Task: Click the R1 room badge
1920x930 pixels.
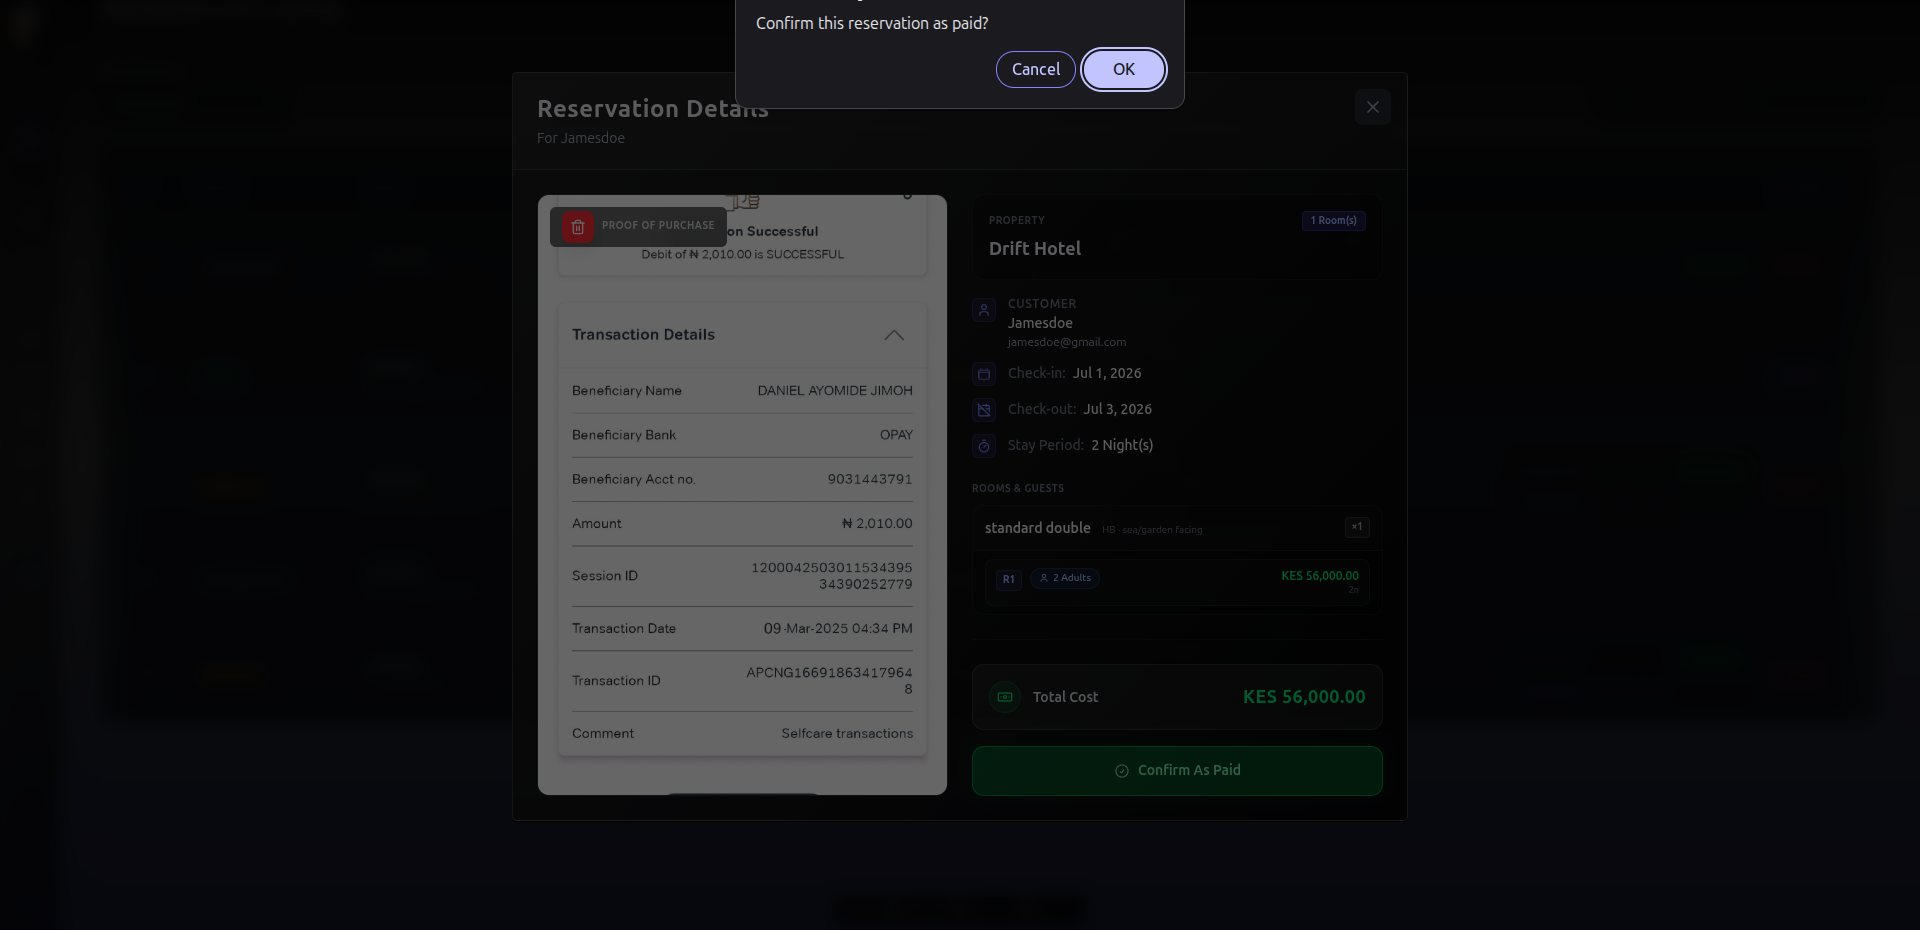Action: pos(1009,579)
